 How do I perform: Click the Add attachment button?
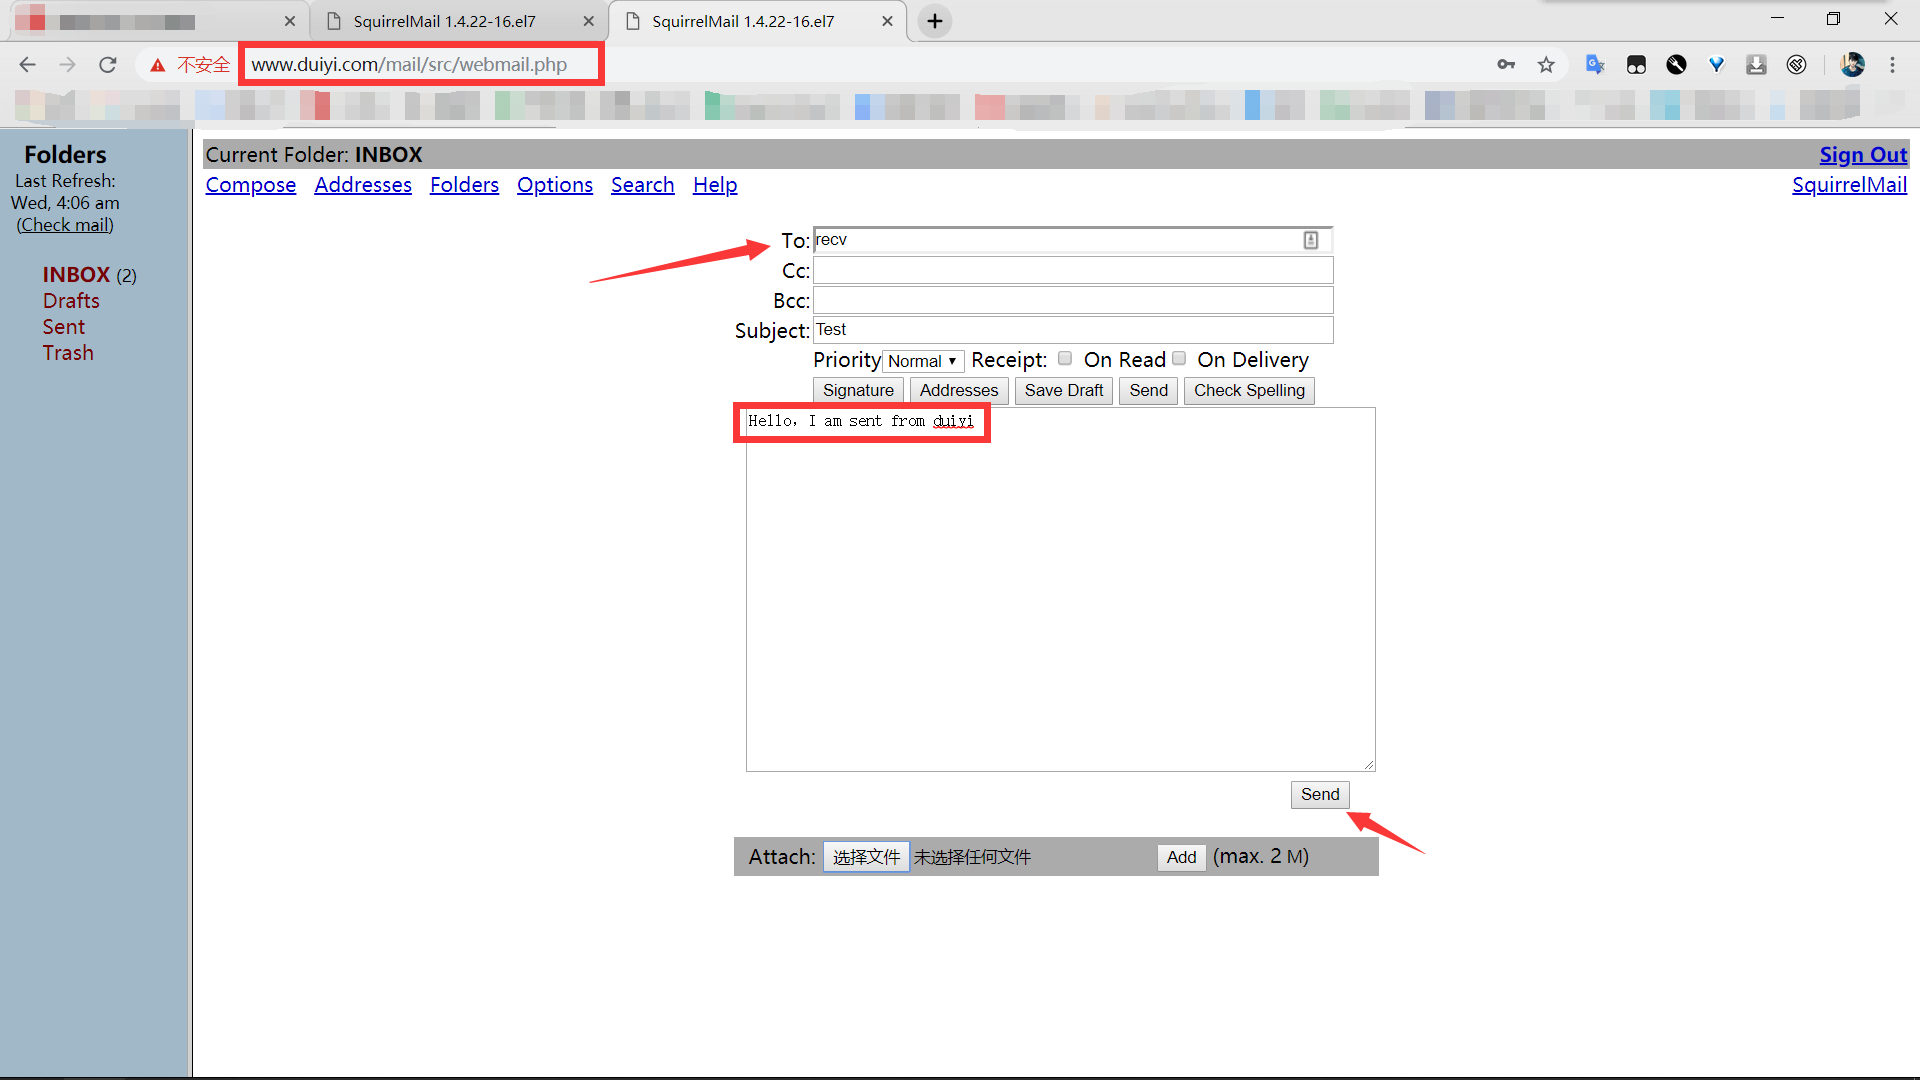tap(1181, 857)
